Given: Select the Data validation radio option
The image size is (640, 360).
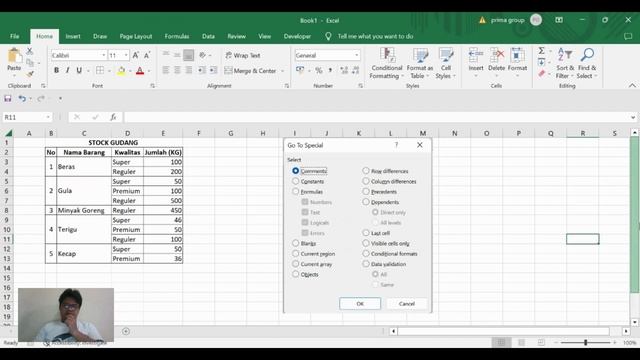Looking at the screenshot, I should pos(366,264).
